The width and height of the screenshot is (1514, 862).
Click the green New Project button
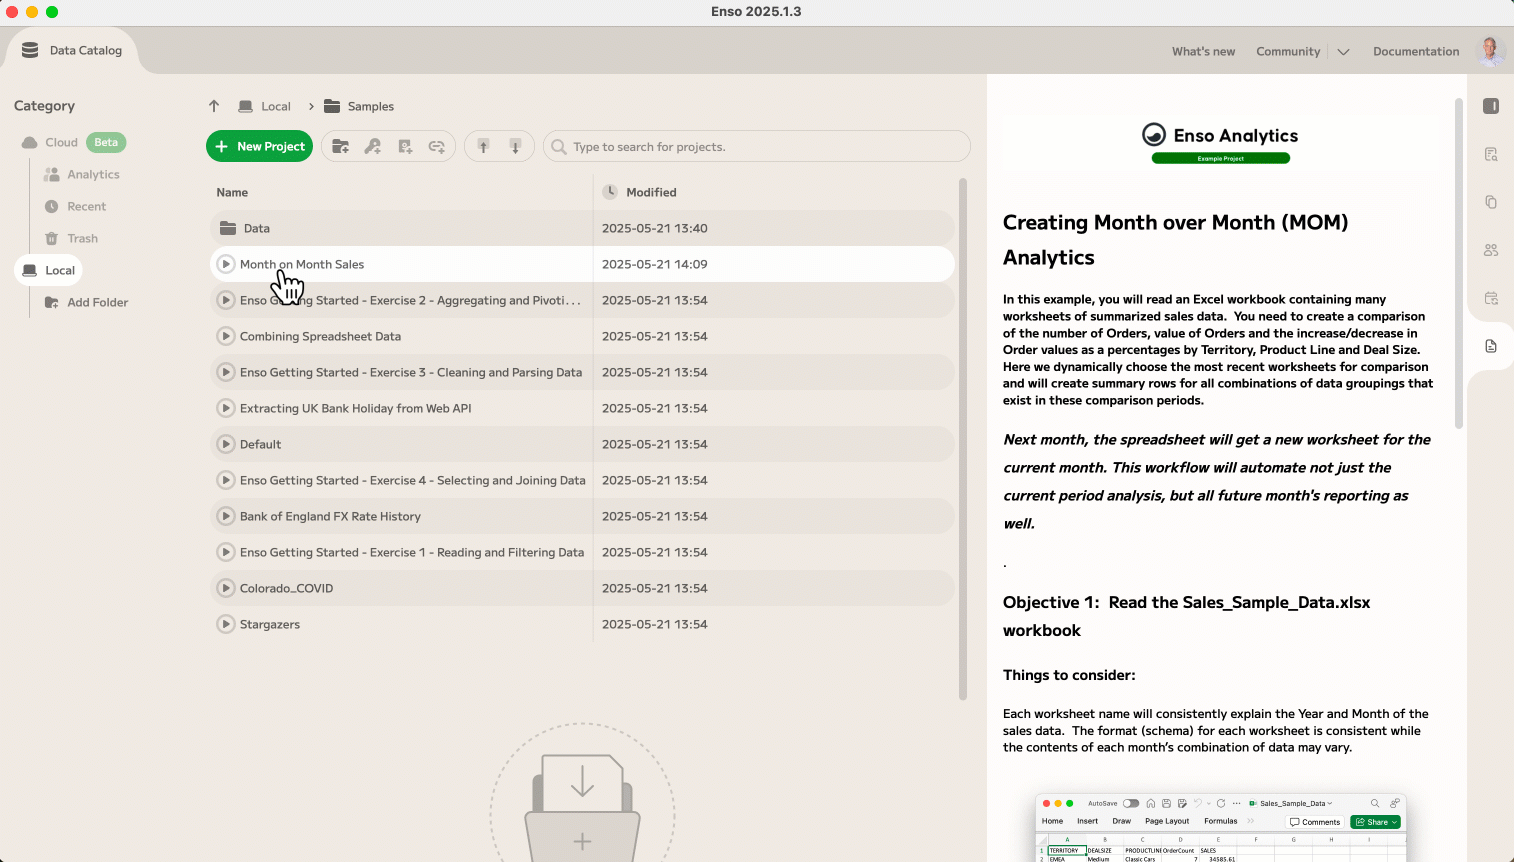pyautogui.click(x=260, y=147)
